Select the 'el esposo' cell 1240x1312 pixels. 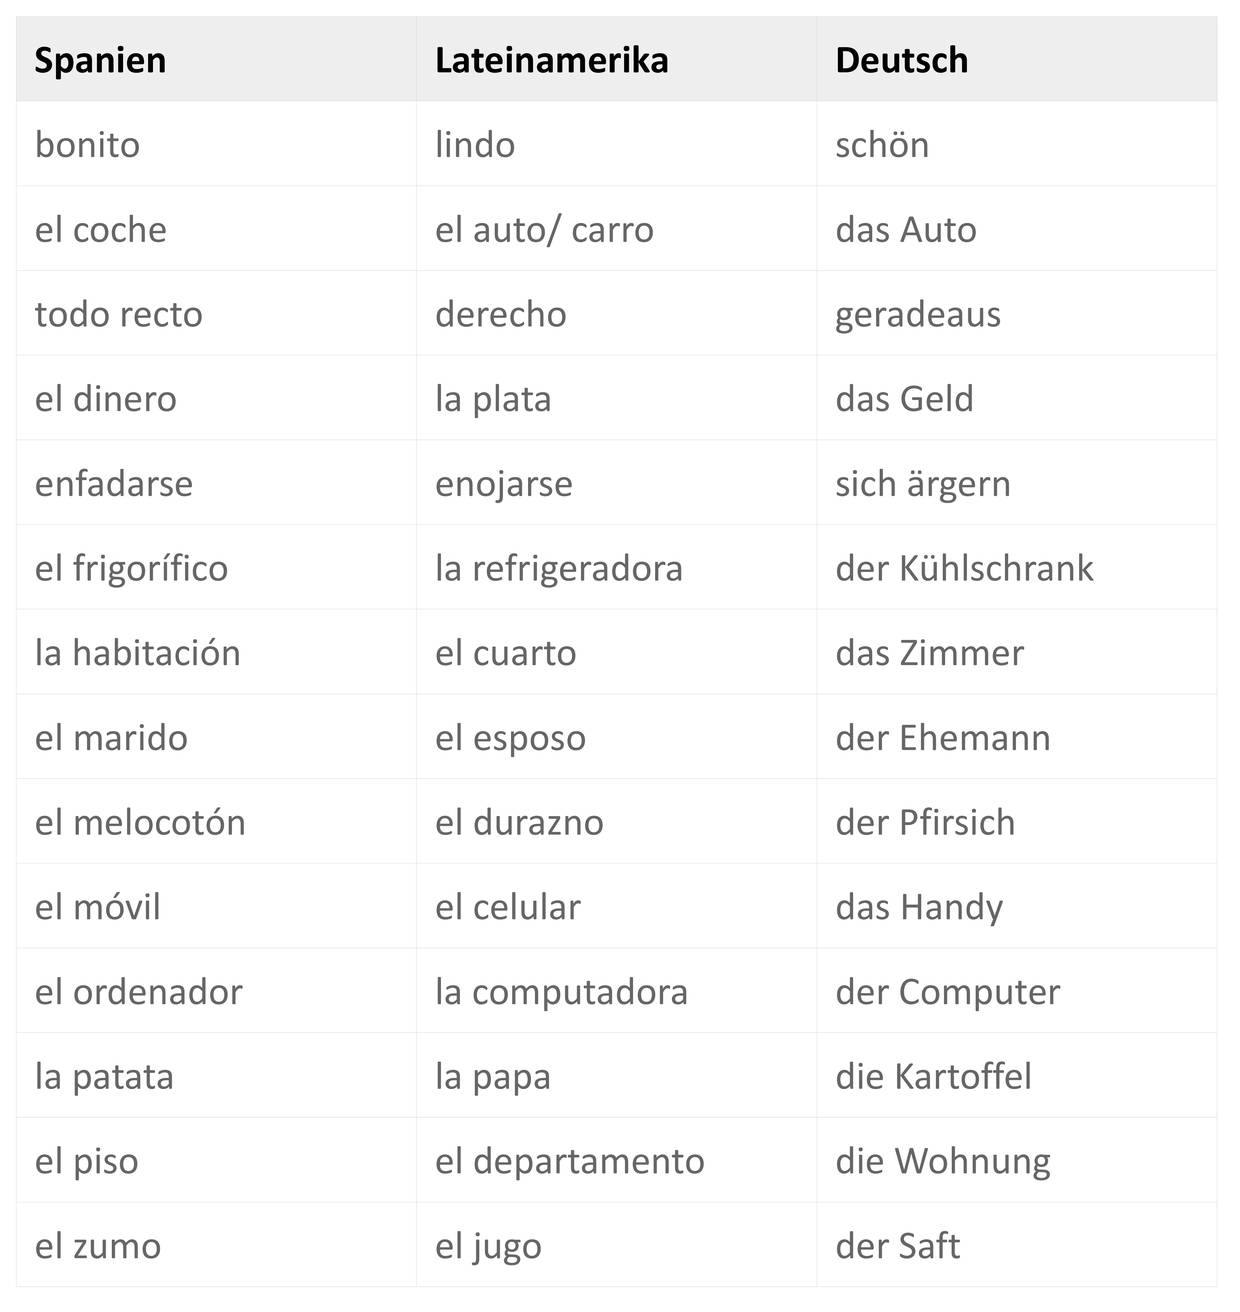pyautogui.click(x=510, y=738)
